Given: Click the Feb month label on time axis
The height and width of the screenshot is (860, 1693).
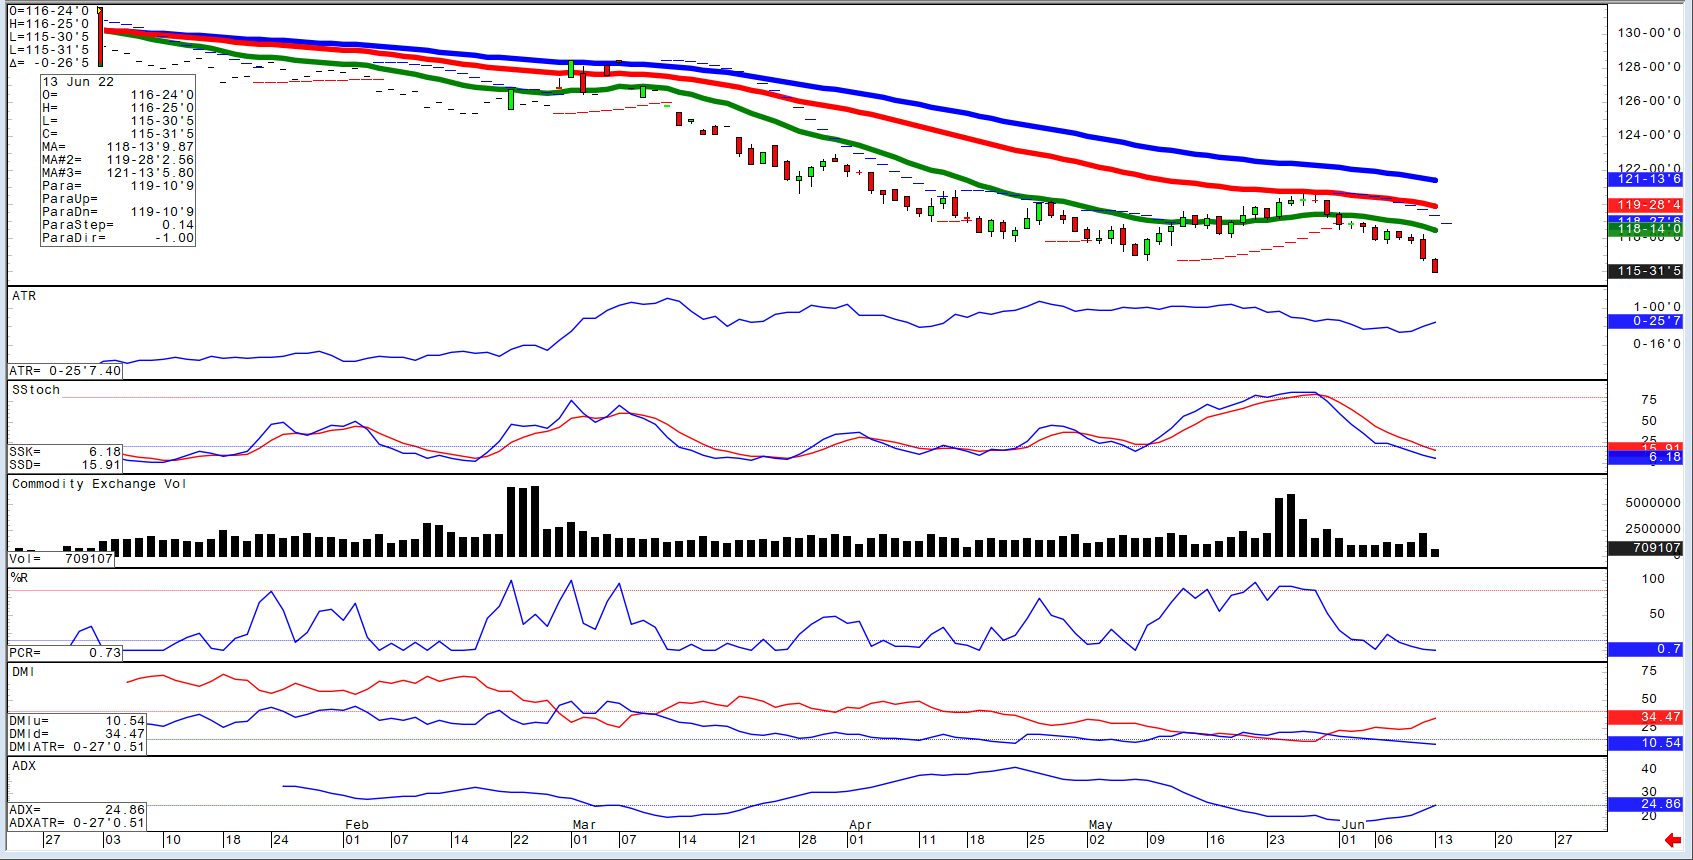Looking at the screenshot, I should (357, 825).
